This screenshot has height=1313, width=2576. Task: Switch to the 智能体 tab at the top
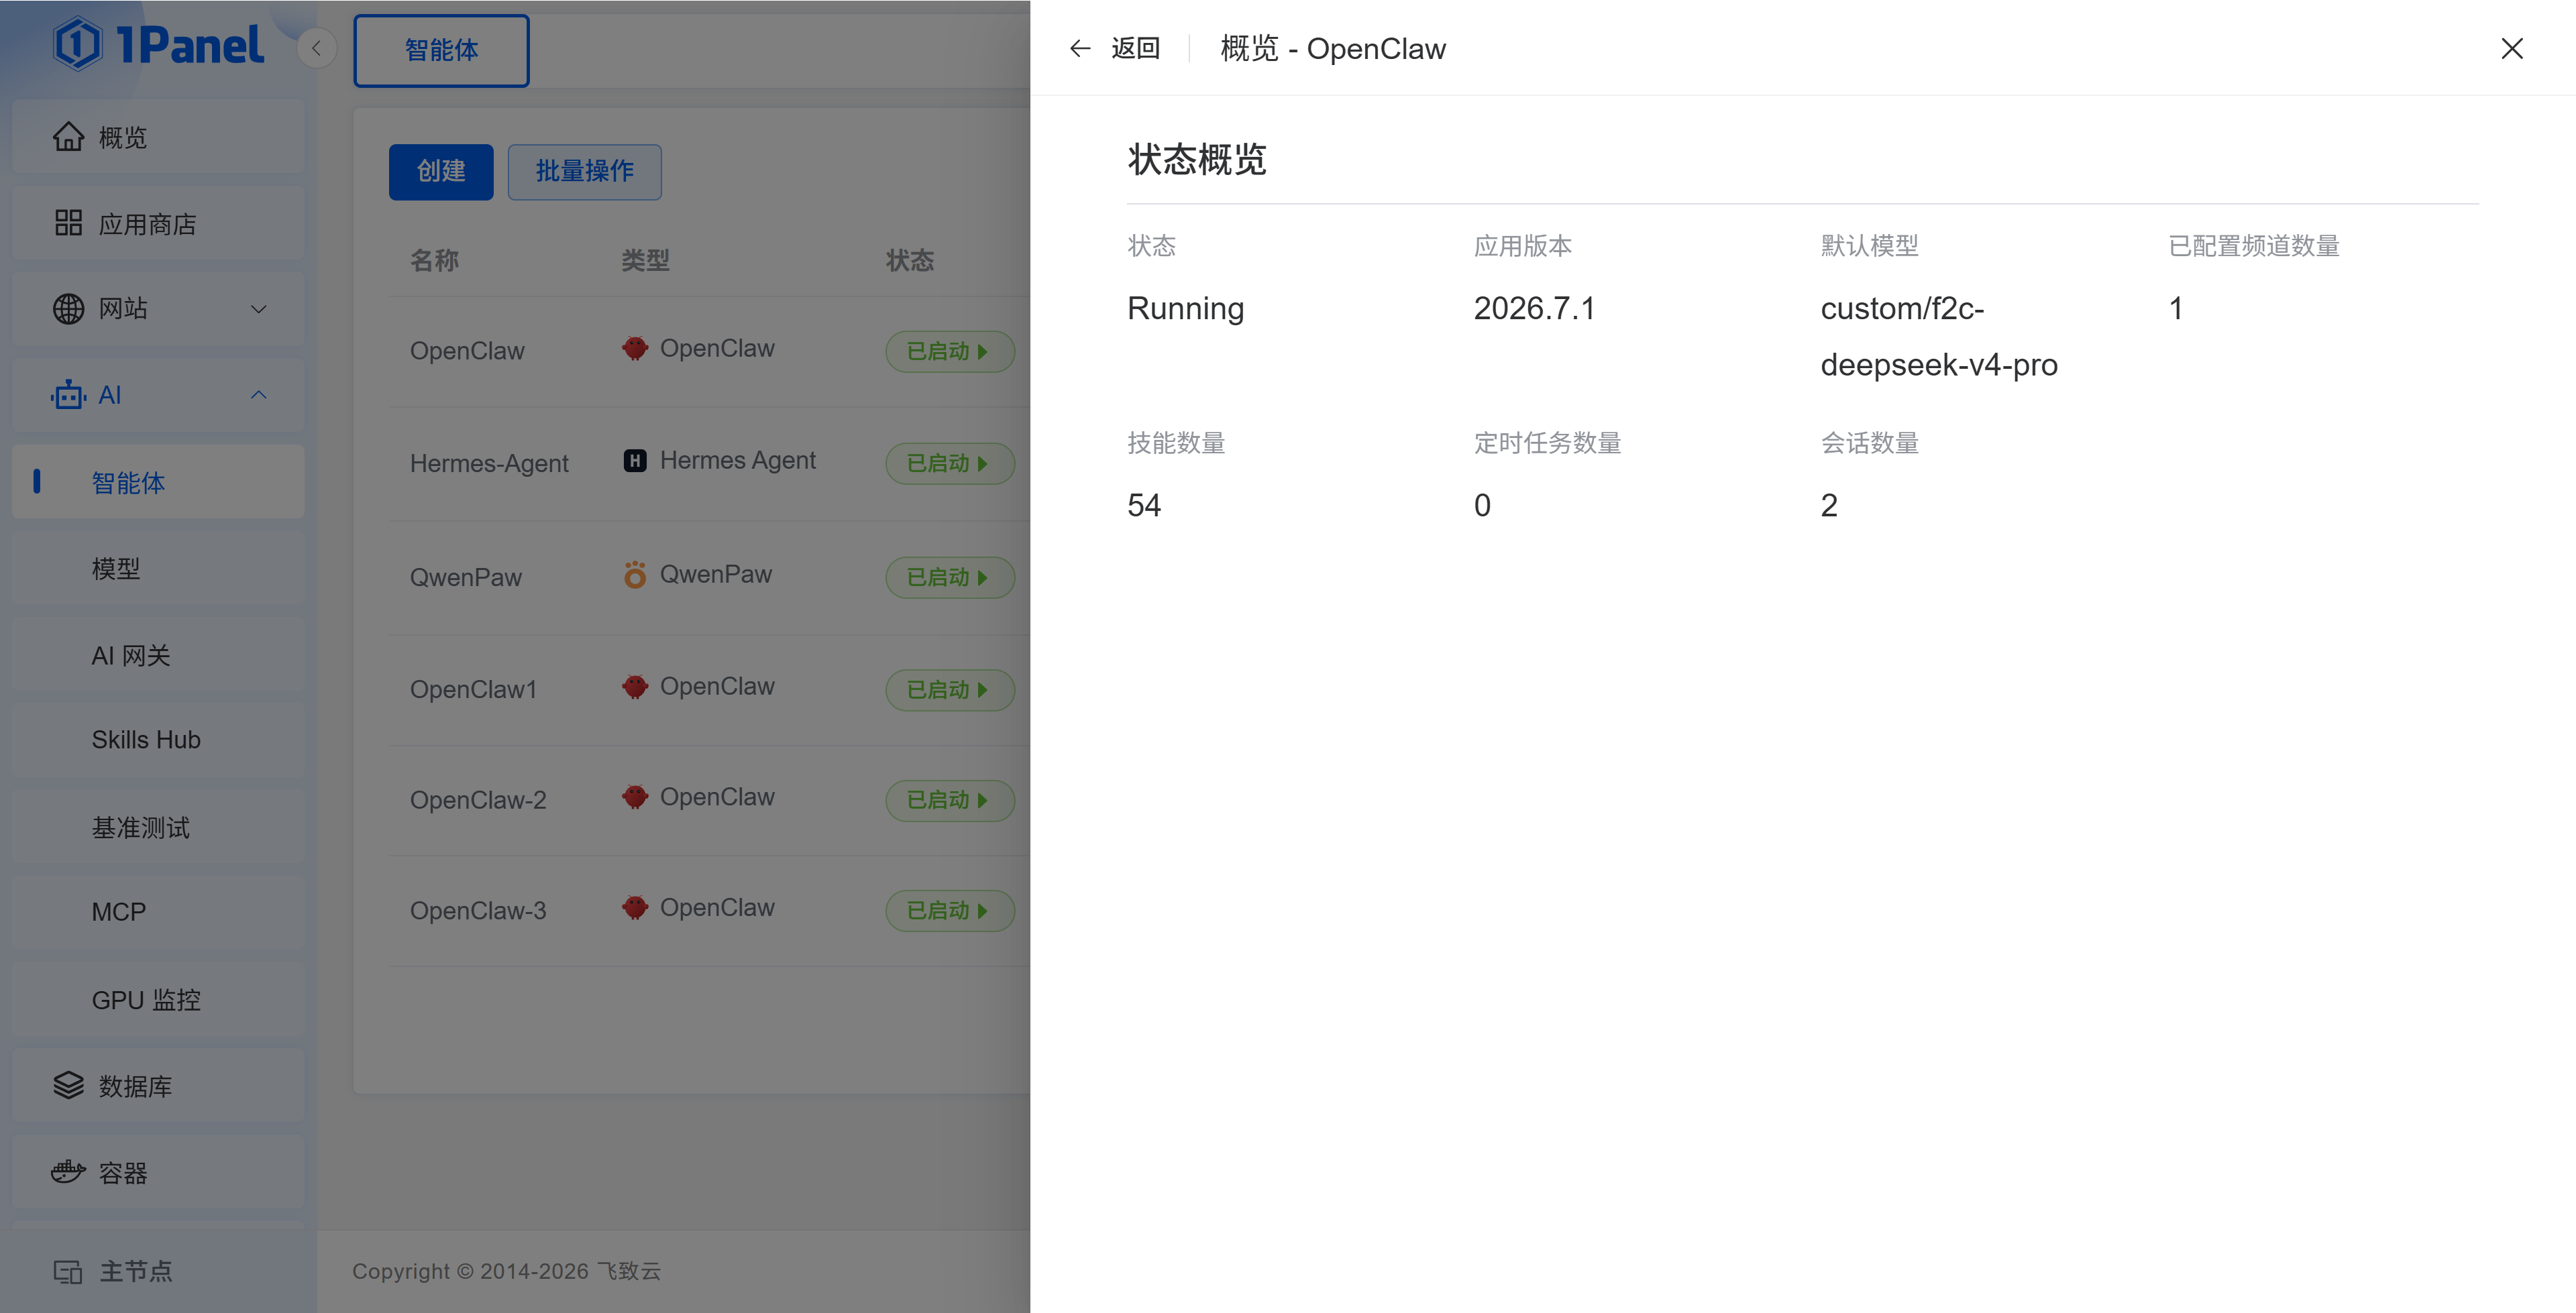441,50
